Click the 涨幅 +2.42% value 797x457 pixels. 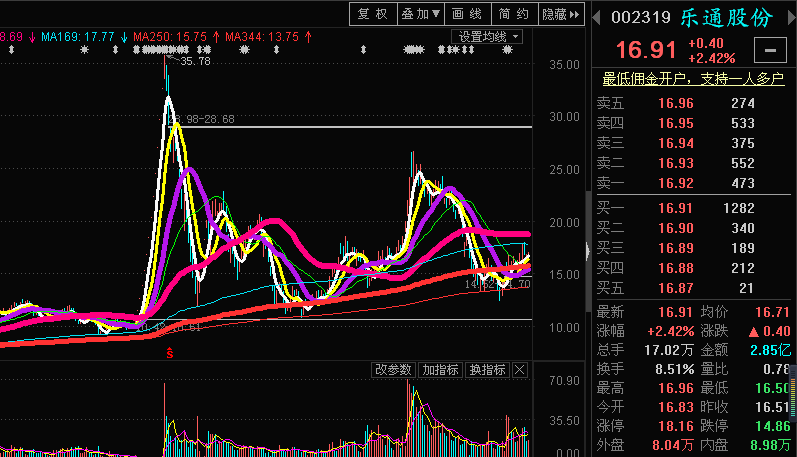[x=670, y=331]
